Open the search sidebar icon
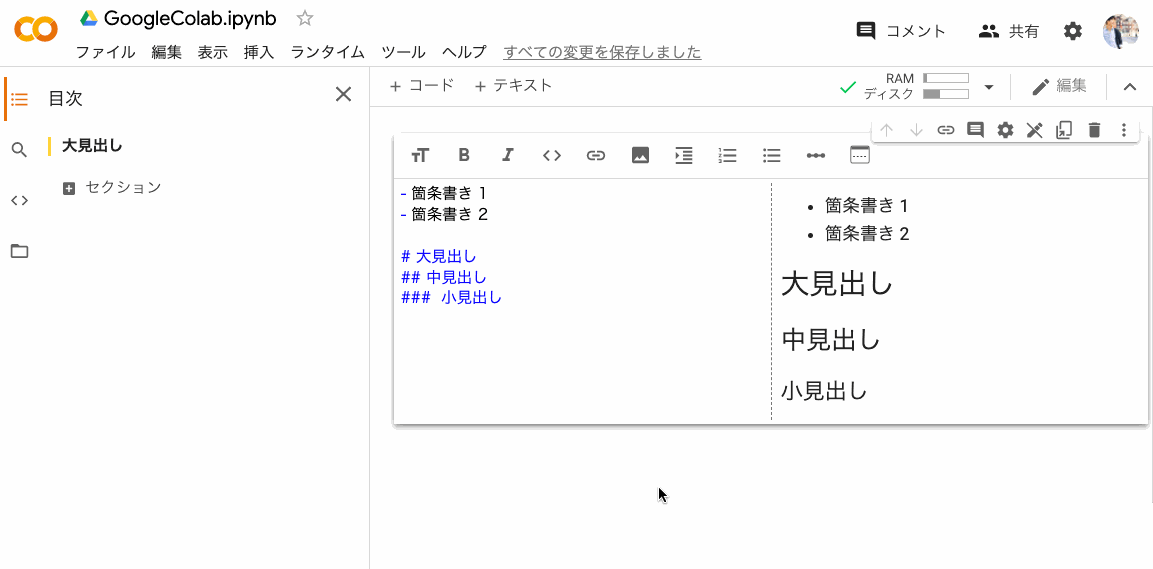Viewport: 1153px width, 569px height. tap(19, 150)
